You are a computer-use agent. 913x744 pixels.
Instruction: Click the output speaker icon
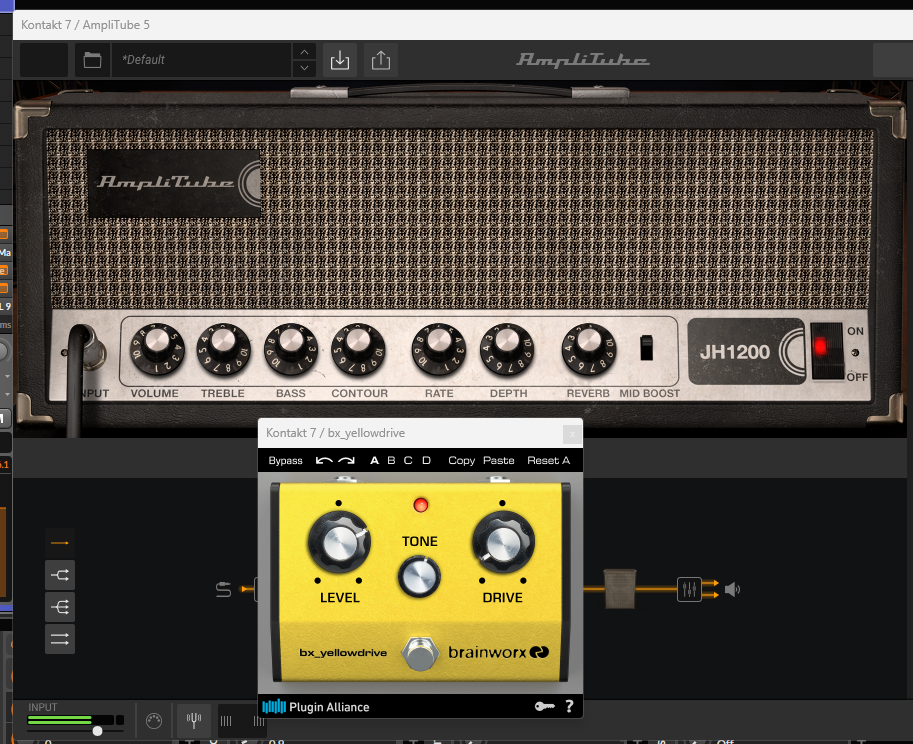(x=732, y=590)
